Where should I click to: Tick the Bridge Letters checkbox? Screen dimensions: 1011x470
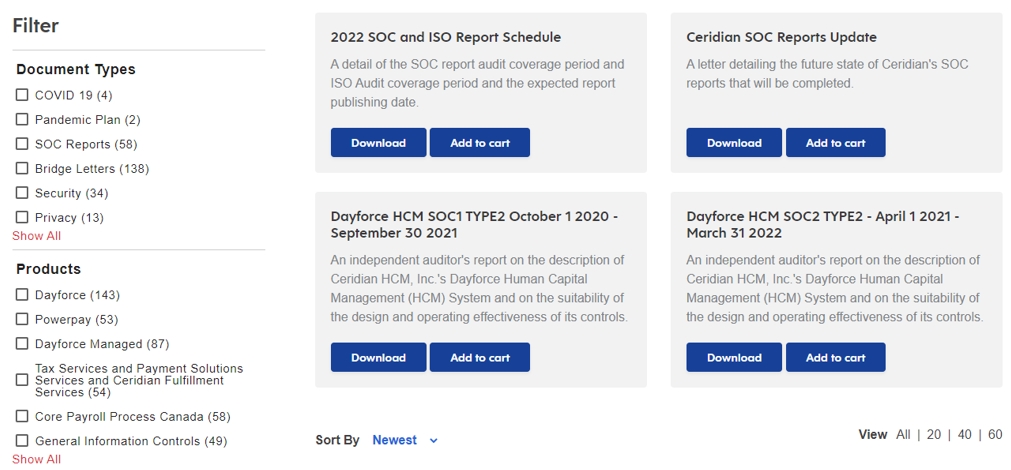coord(22,168)
